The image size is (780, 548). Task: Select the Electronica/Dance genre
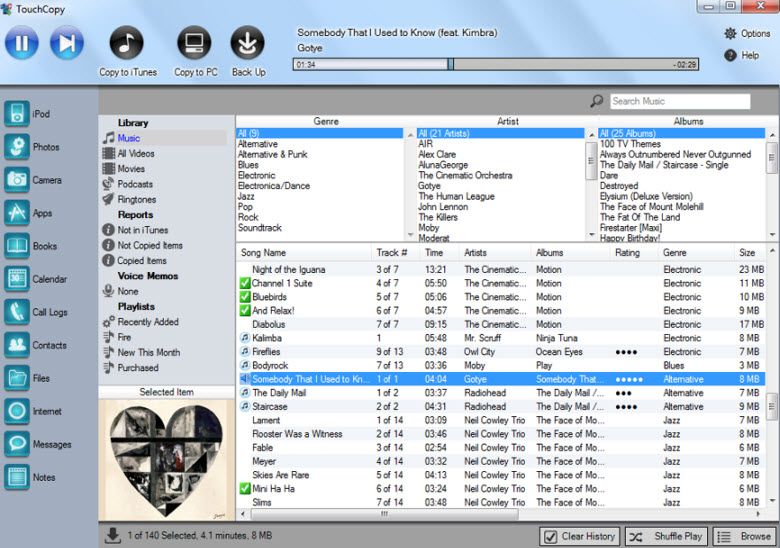(x=319, y=186)
